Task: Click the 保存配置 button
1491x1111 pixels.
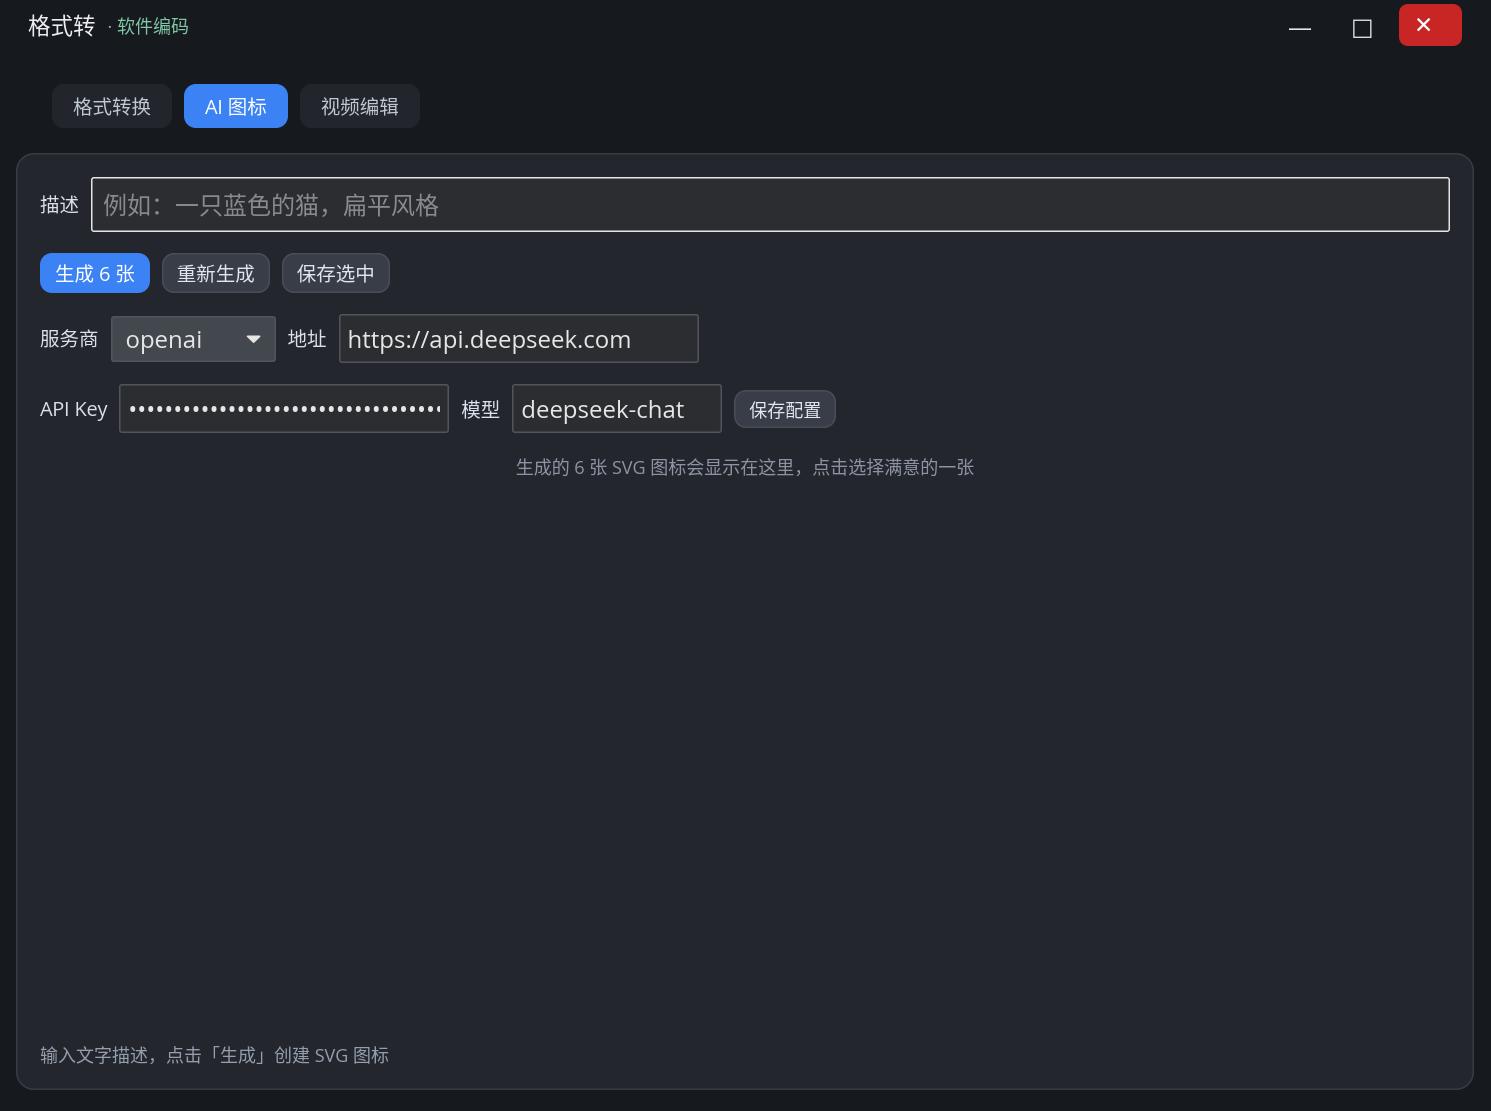Action: 785,409
